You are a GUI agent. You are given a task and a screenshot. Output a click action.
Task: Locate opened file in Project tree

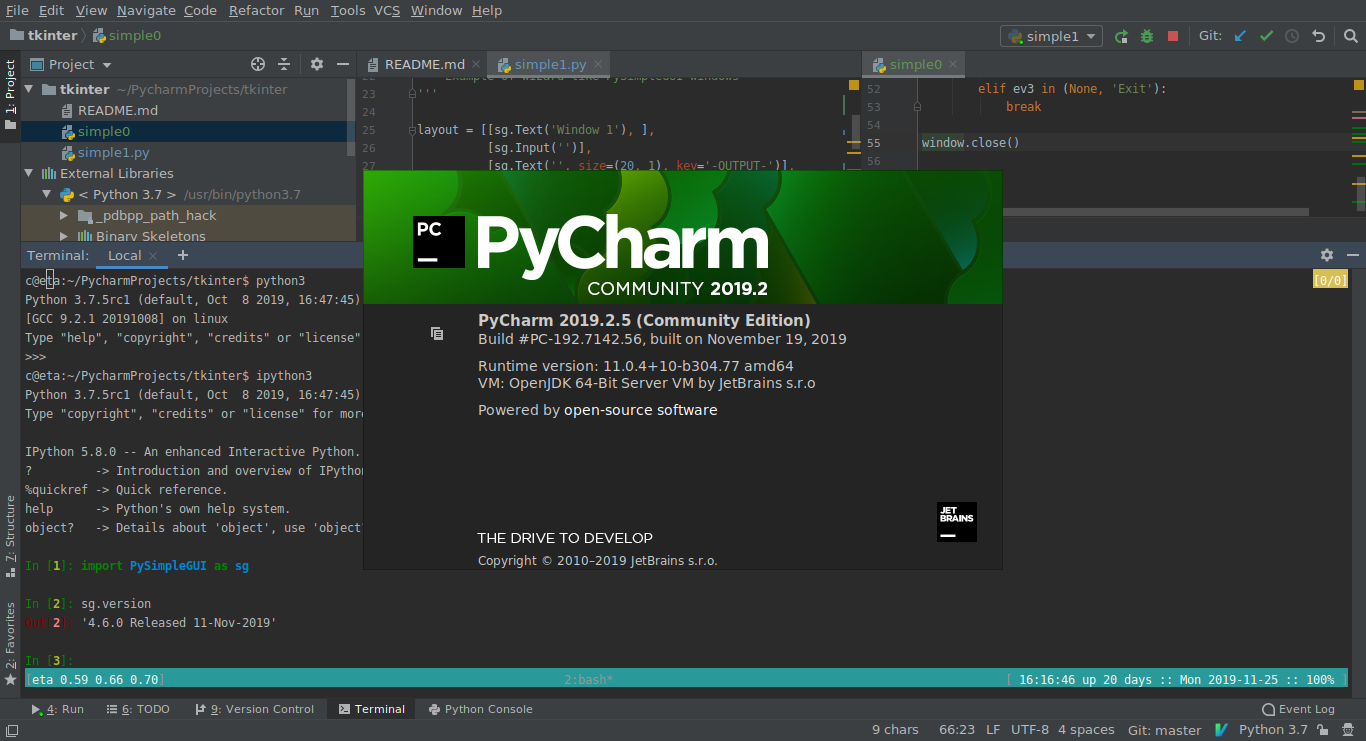pyautogui.click(x=258, y=64)
